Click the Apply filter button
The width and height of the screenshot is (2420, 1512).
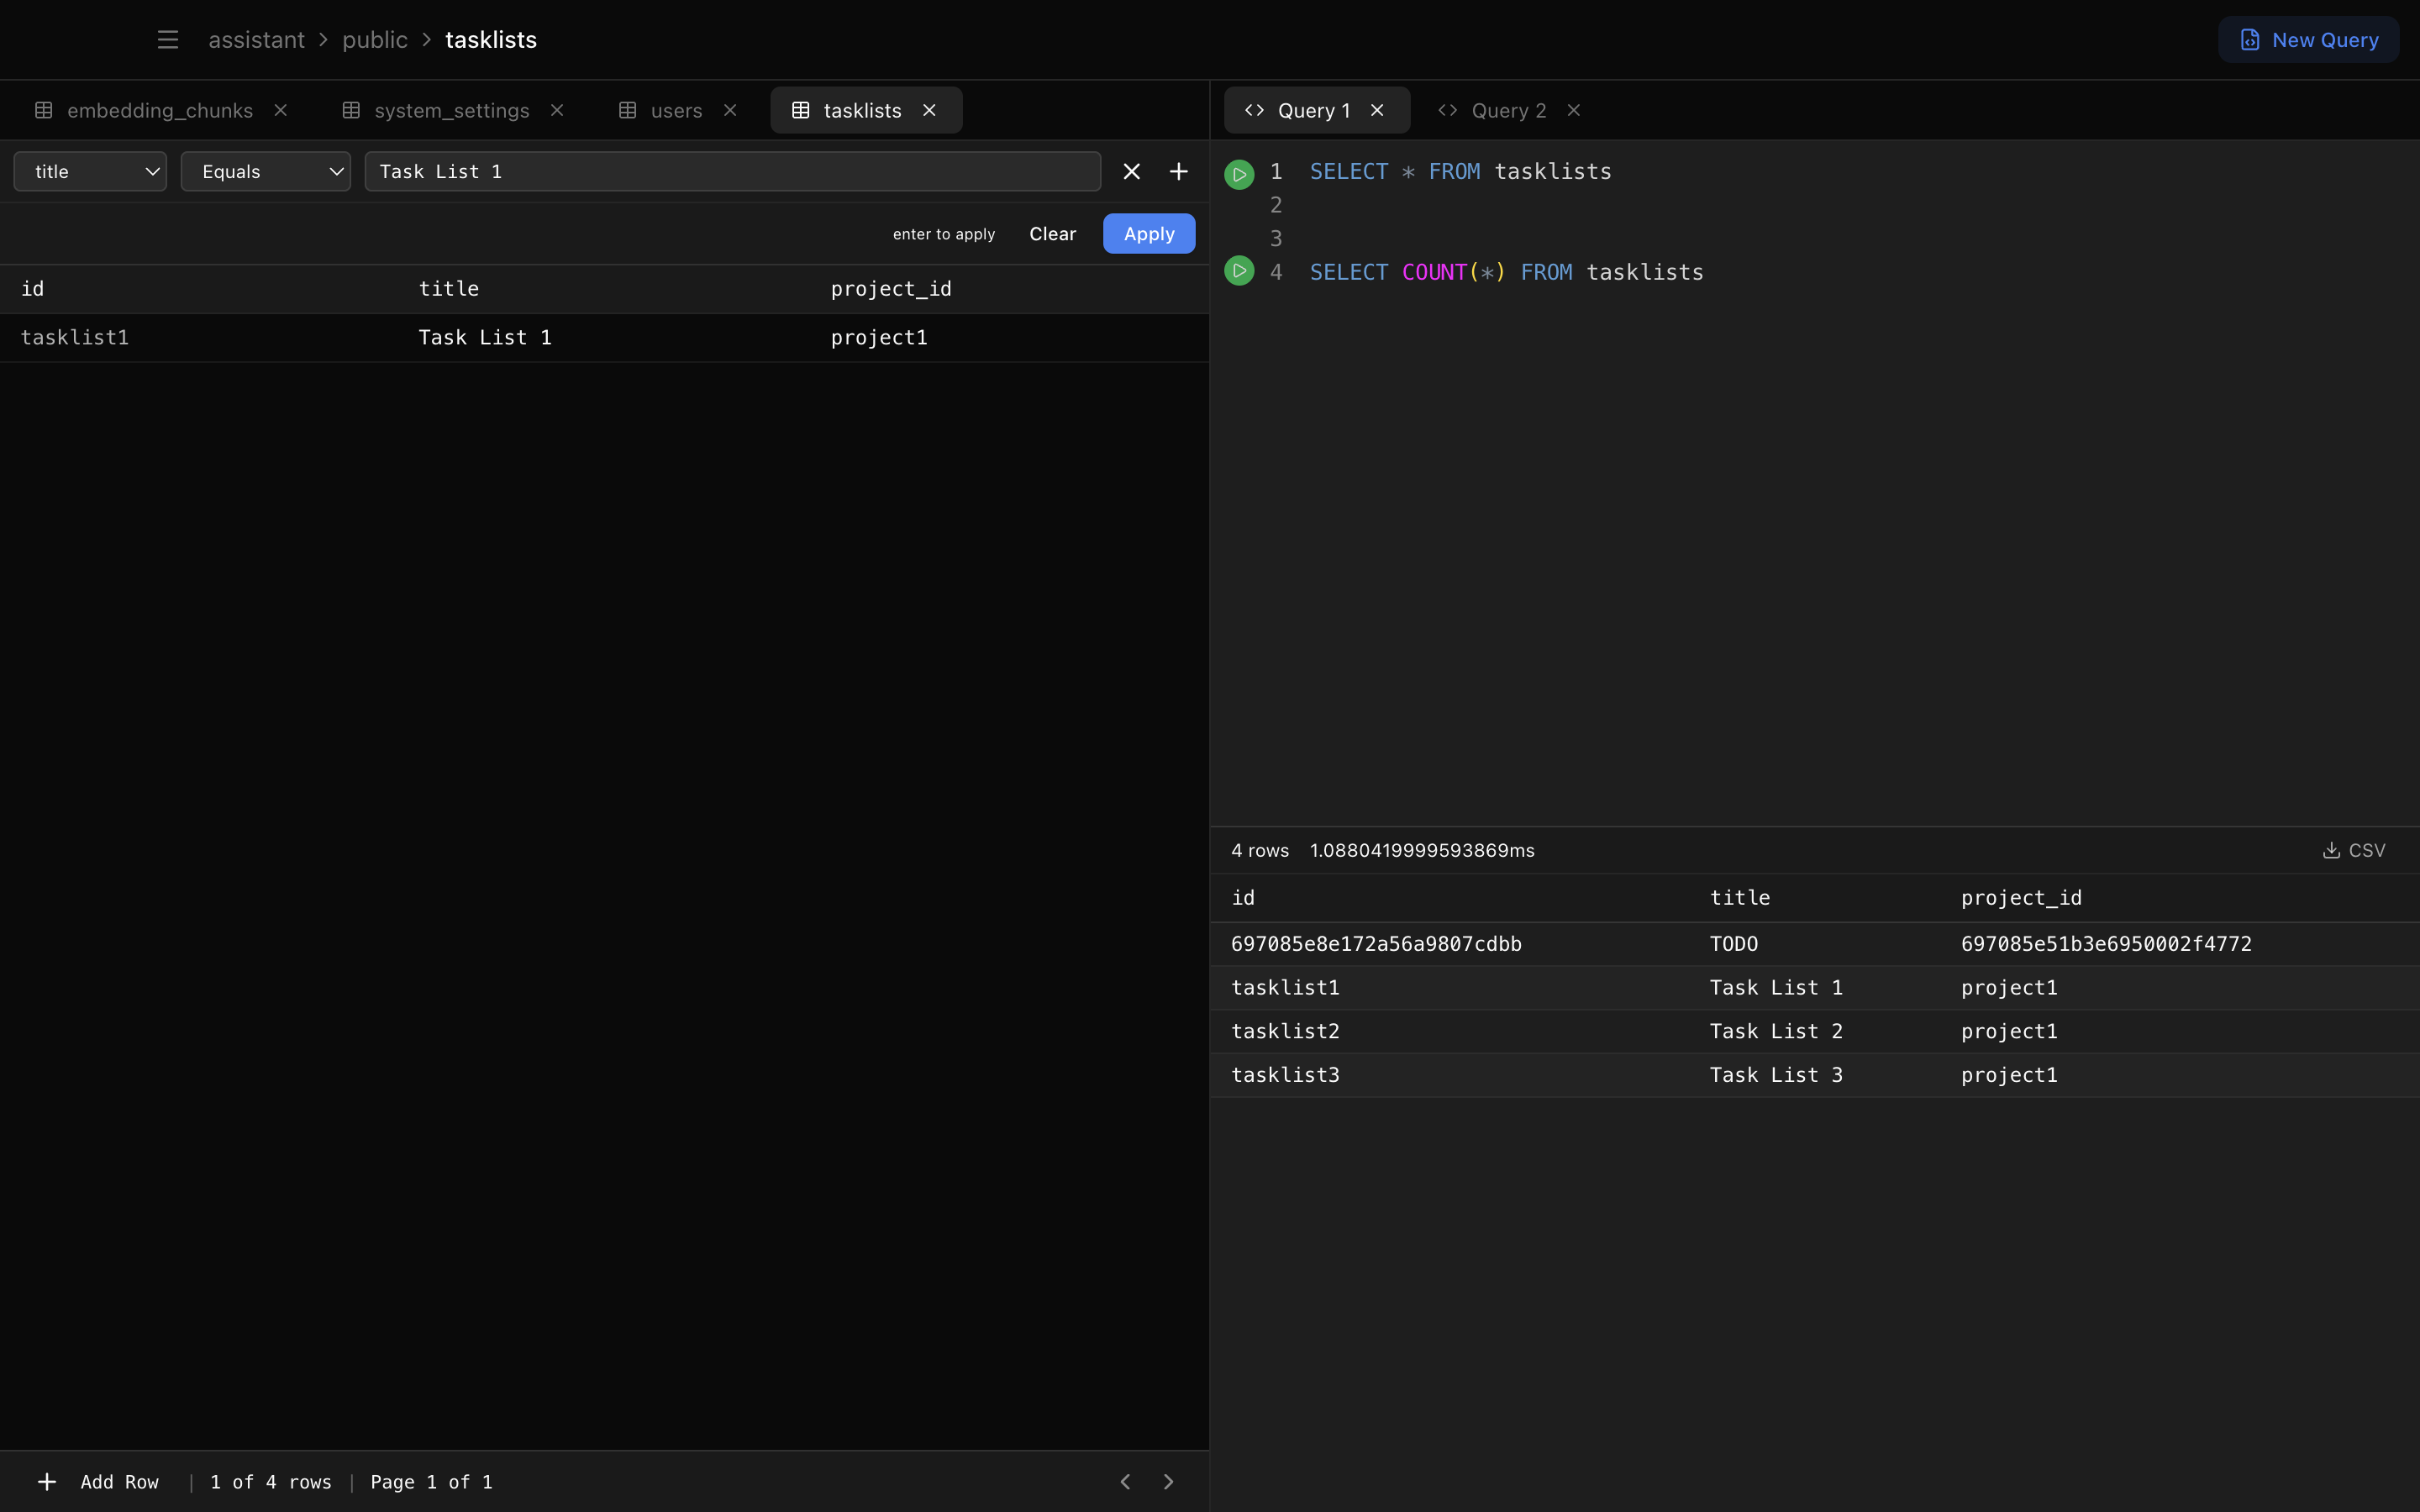click(1148, 234)
